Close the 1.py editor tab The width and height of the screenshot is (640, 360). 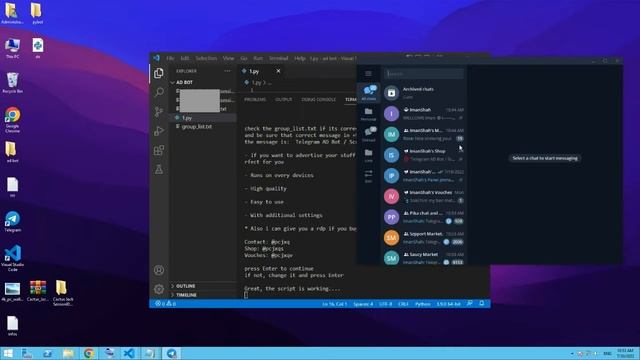[x=278, y=71]
